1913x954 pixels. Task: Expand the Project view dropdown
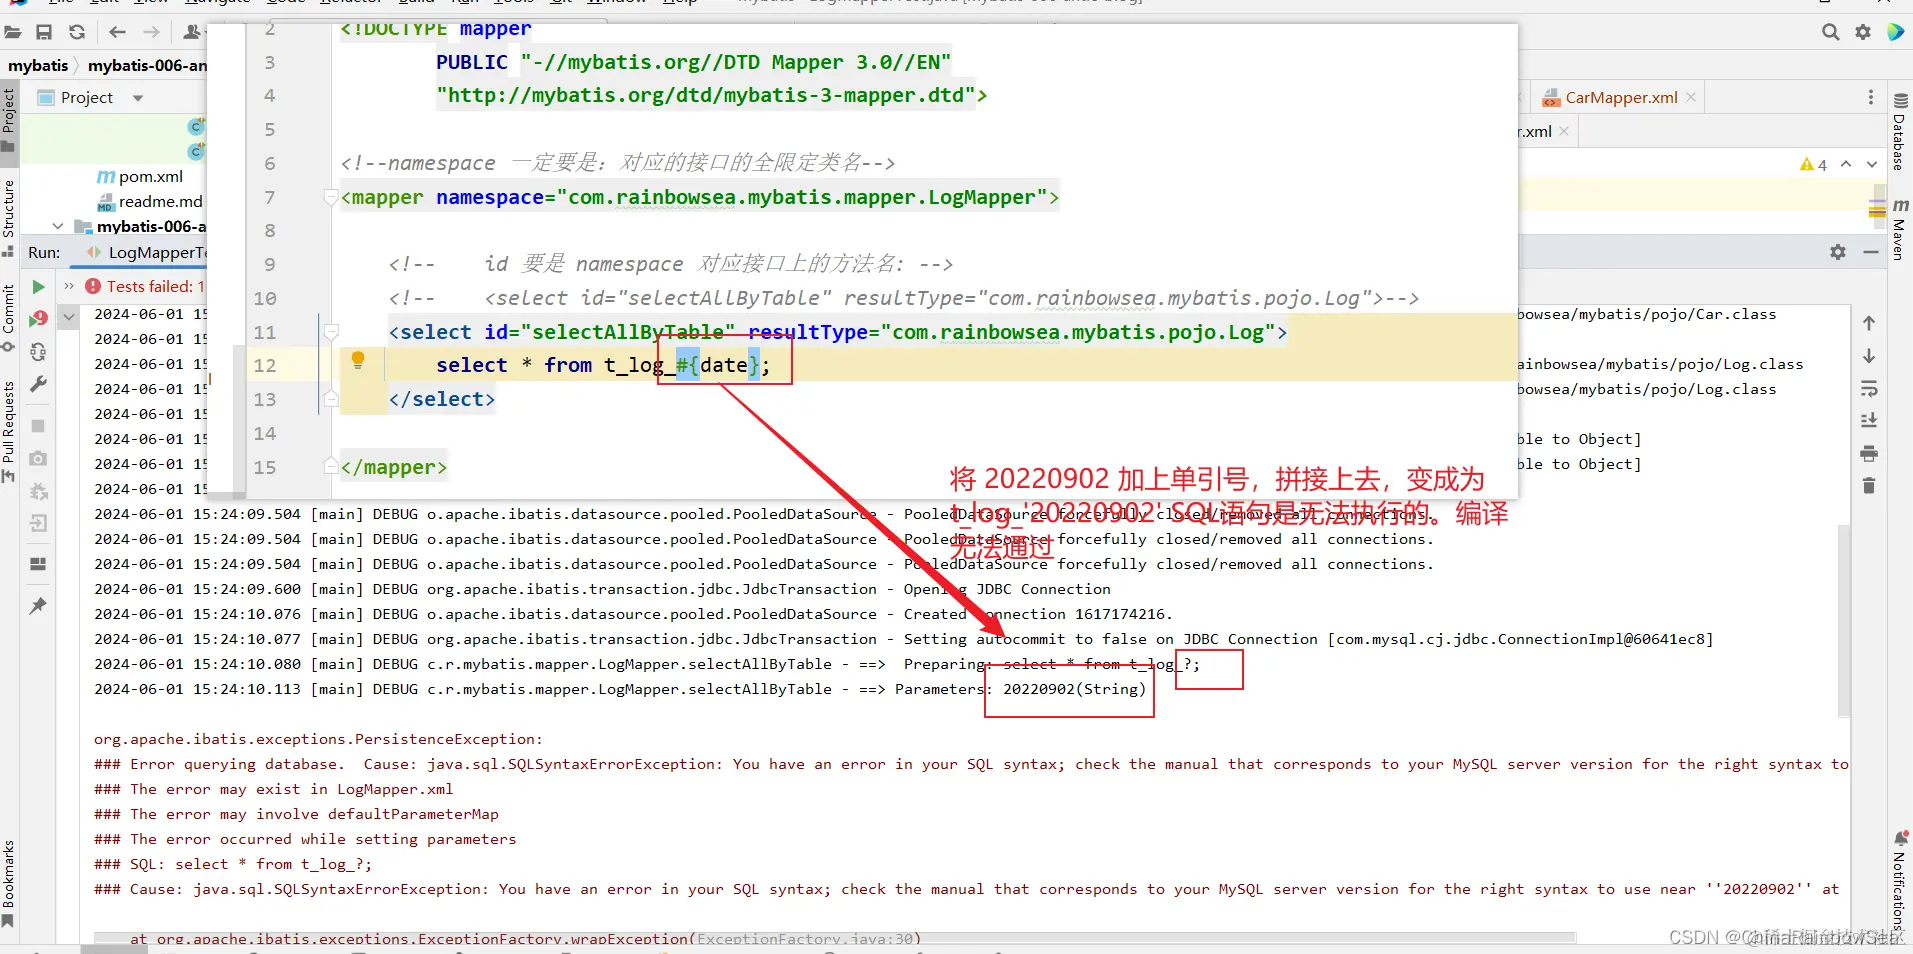[x=138, y=98]
